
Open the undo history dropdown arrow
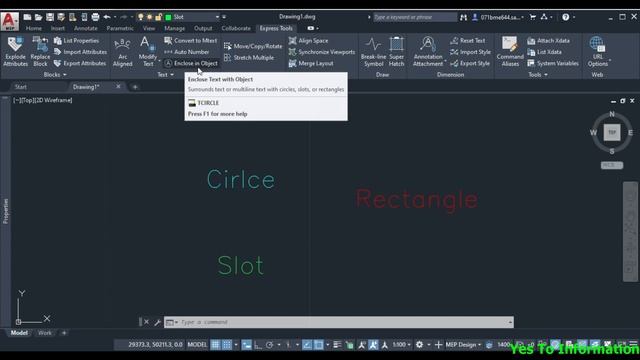pos(115,17)
